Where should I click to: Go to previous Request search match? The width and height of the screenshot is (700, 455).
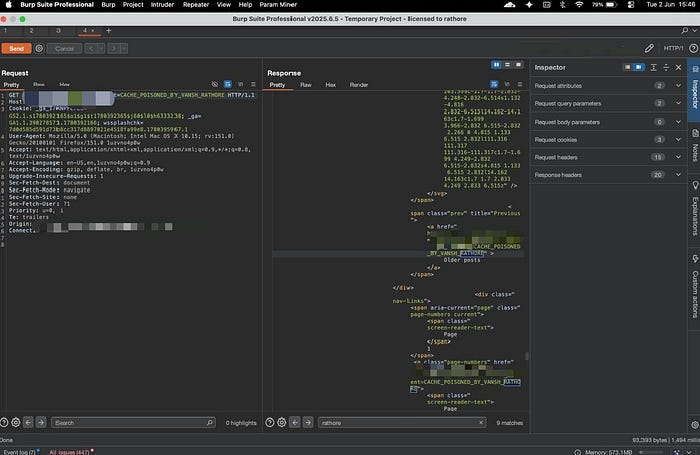[28, 422]
